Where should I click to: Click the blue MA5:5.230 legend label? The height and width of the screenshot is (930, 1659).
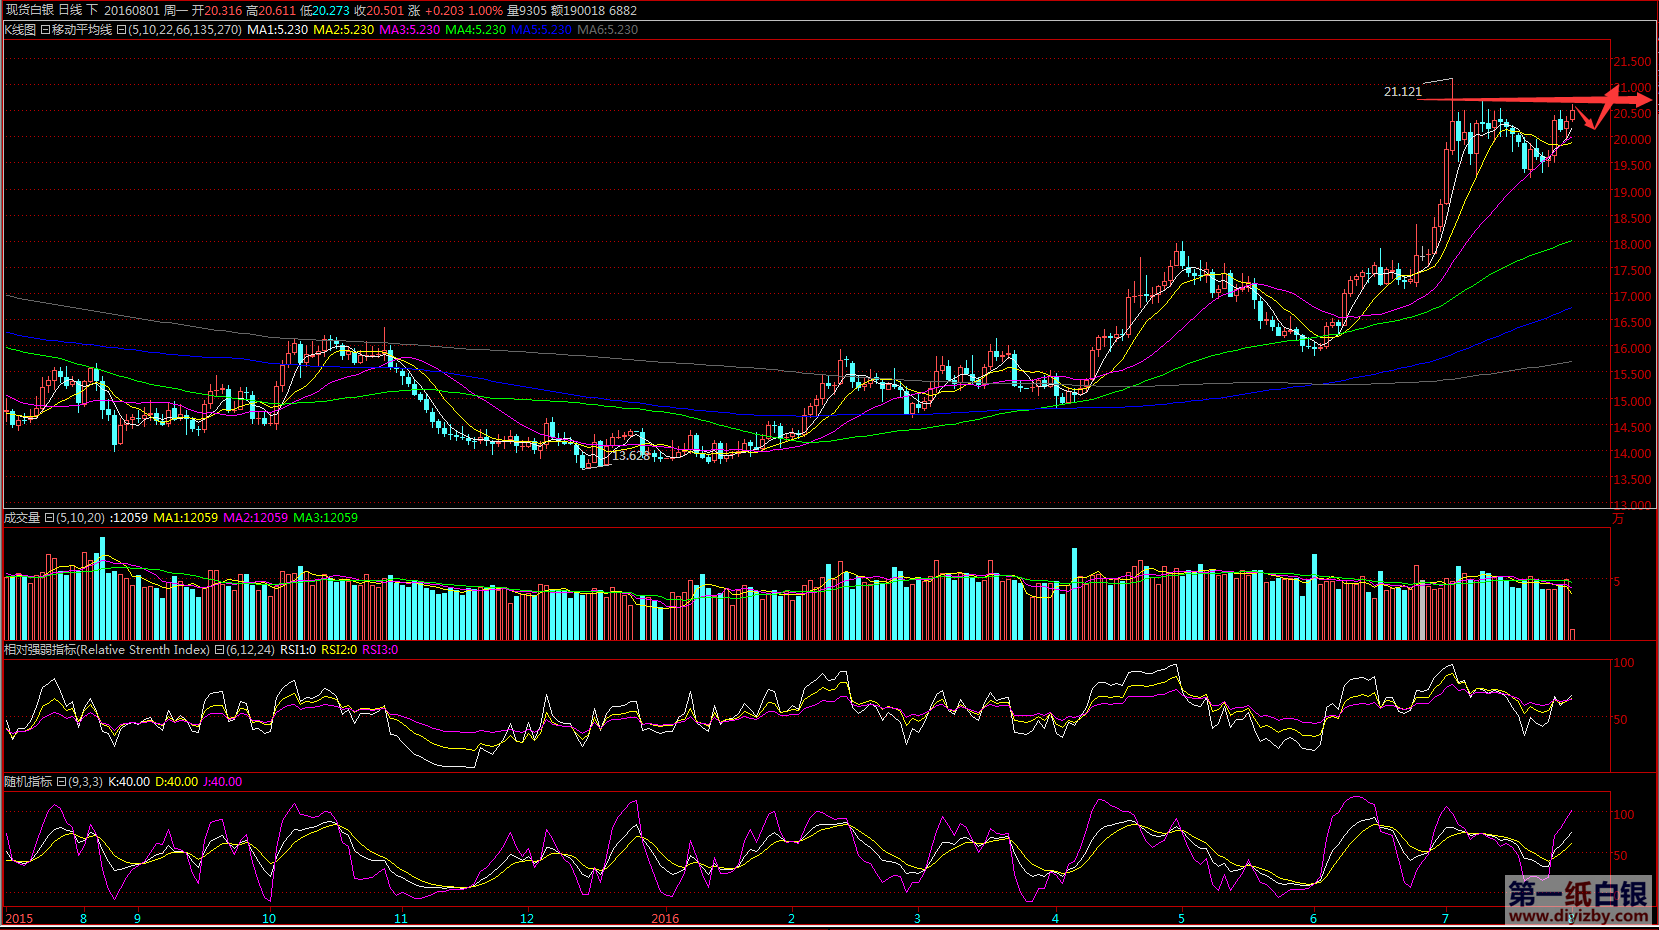(x=541, y=30)
